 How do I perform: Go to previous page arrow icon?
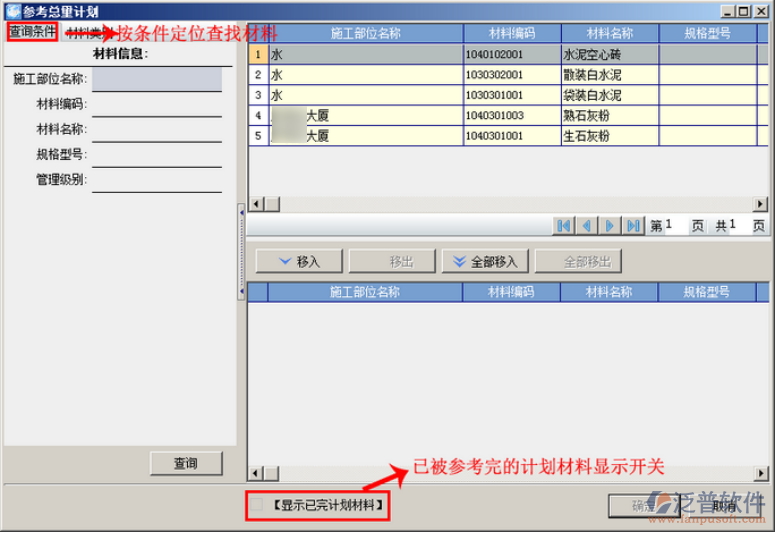pyautogui.click(x=586, y=226)
